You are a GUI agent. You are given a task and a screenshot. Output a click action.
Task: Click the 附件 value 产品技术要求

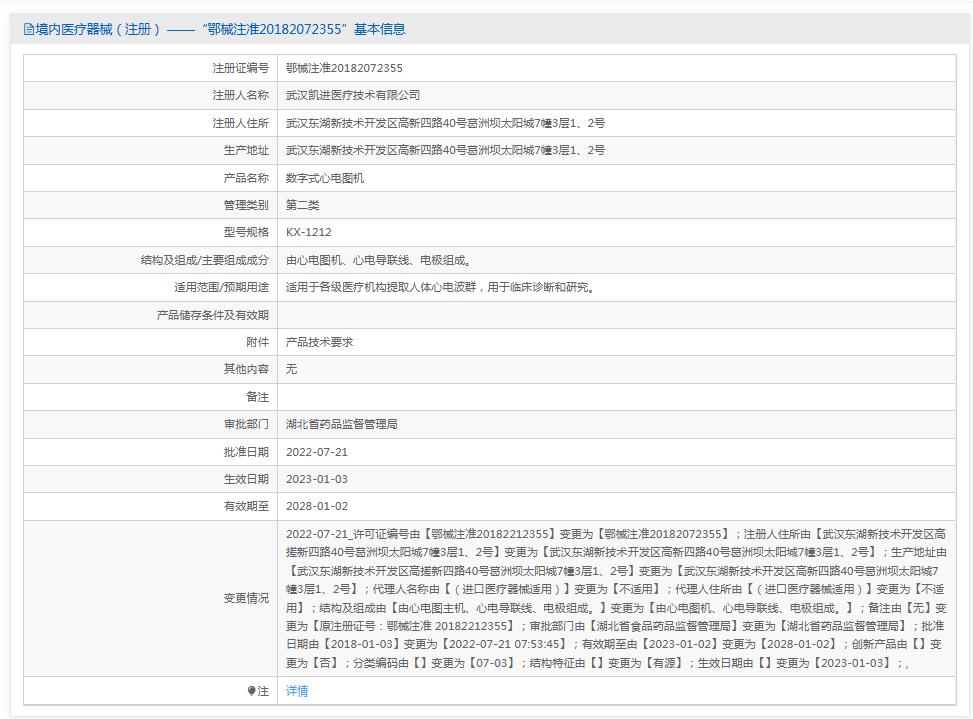[x=319, y=342]
